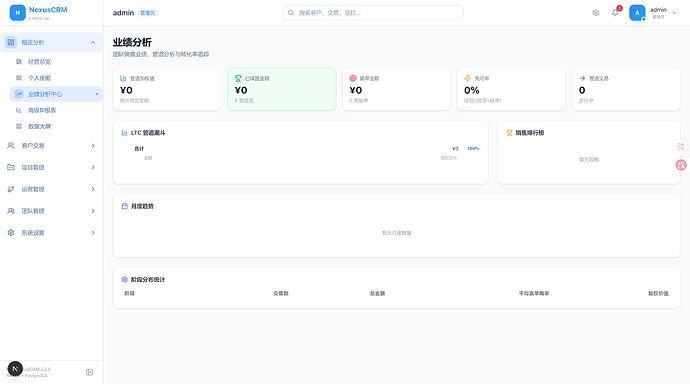Click the orange lightning icon on the 0% card
The height and width of the screenshot is (384, 690).
tap(468, 79)
